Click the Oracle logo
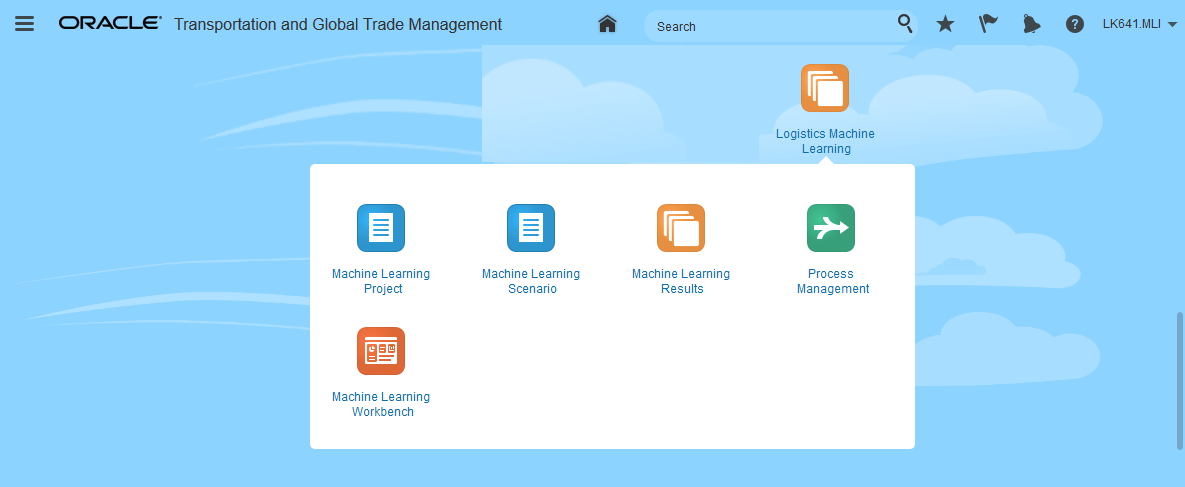 click(110, 23)
